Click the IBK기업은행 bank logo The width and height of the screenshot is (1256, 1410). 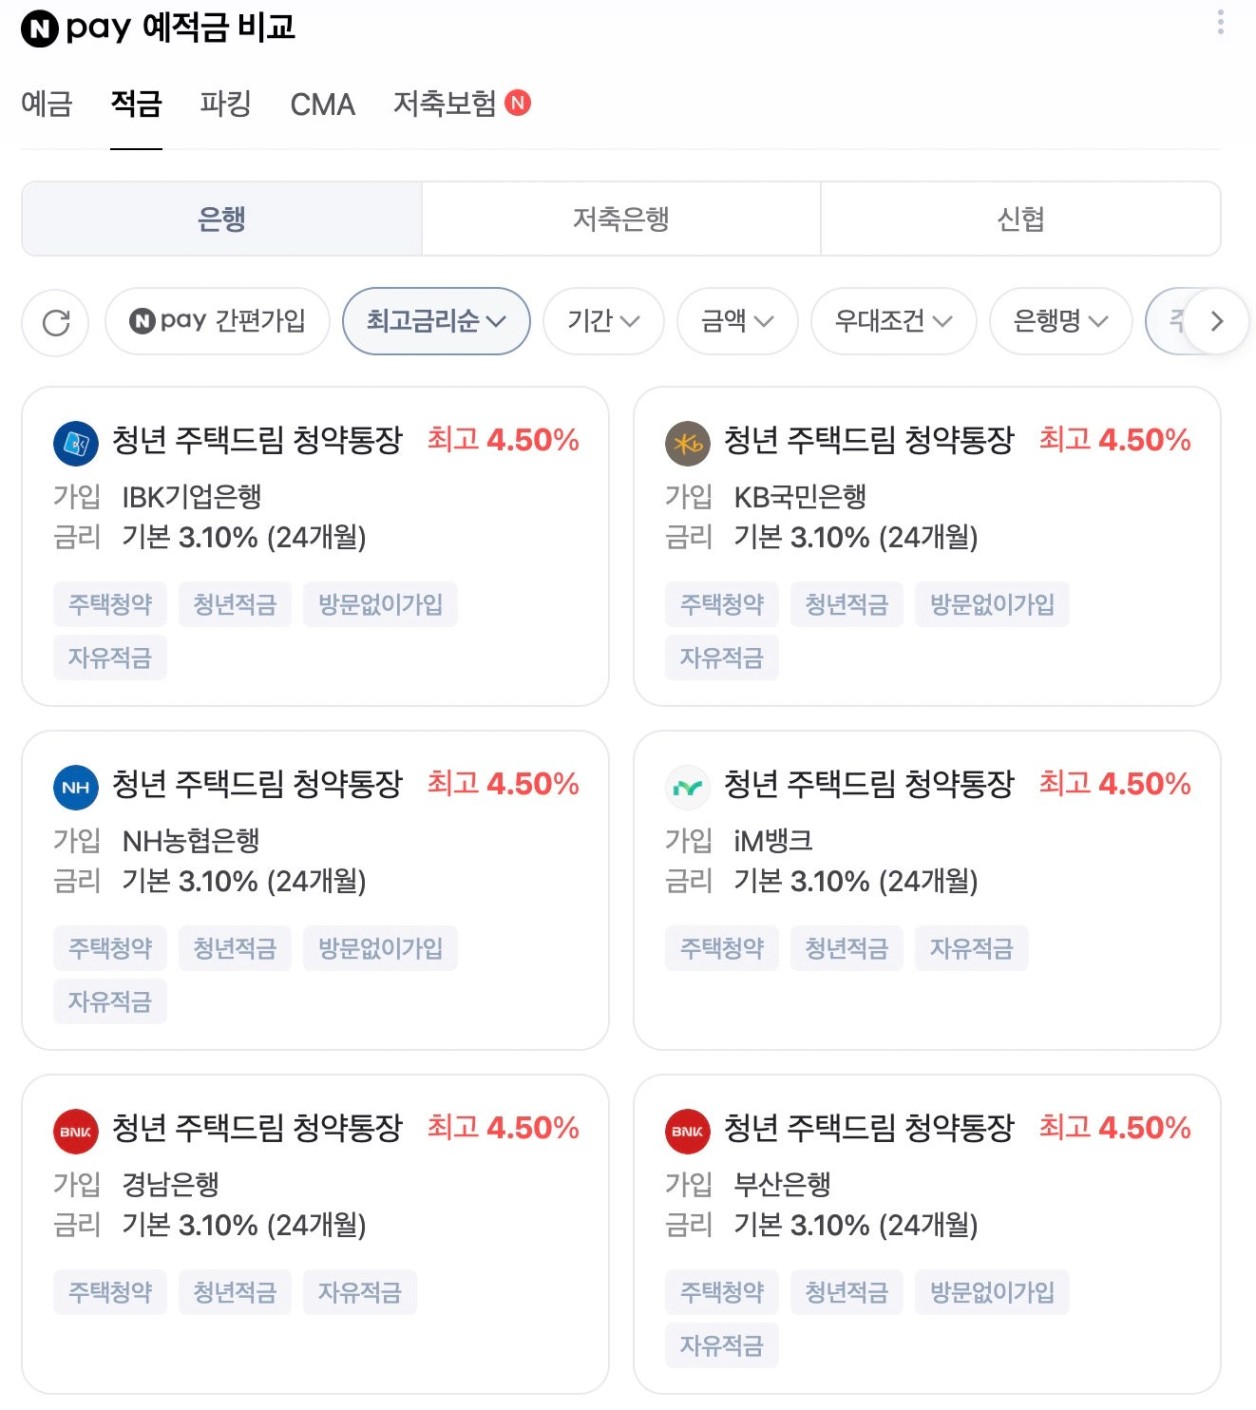pos(76,443)
